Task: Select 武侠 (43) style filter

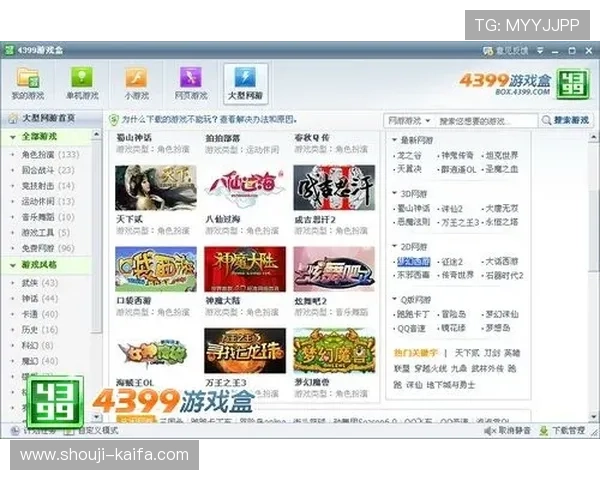Action: (40, 283)
